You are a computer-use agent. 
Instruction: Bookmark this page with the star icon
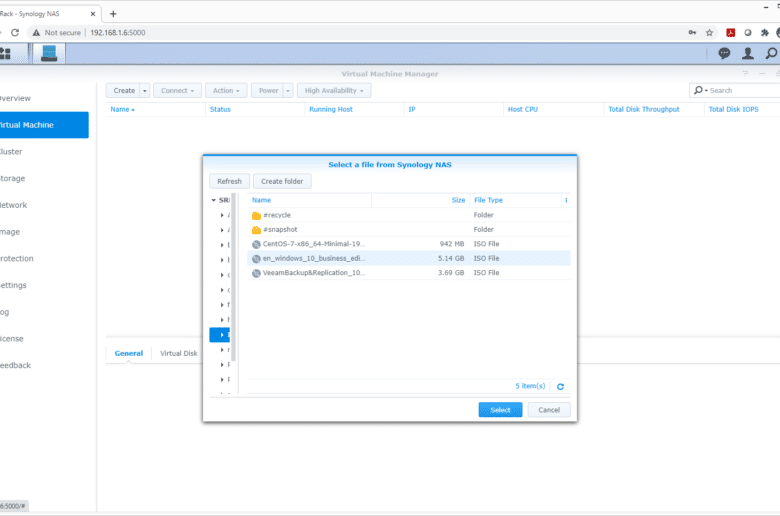(709, 32)
